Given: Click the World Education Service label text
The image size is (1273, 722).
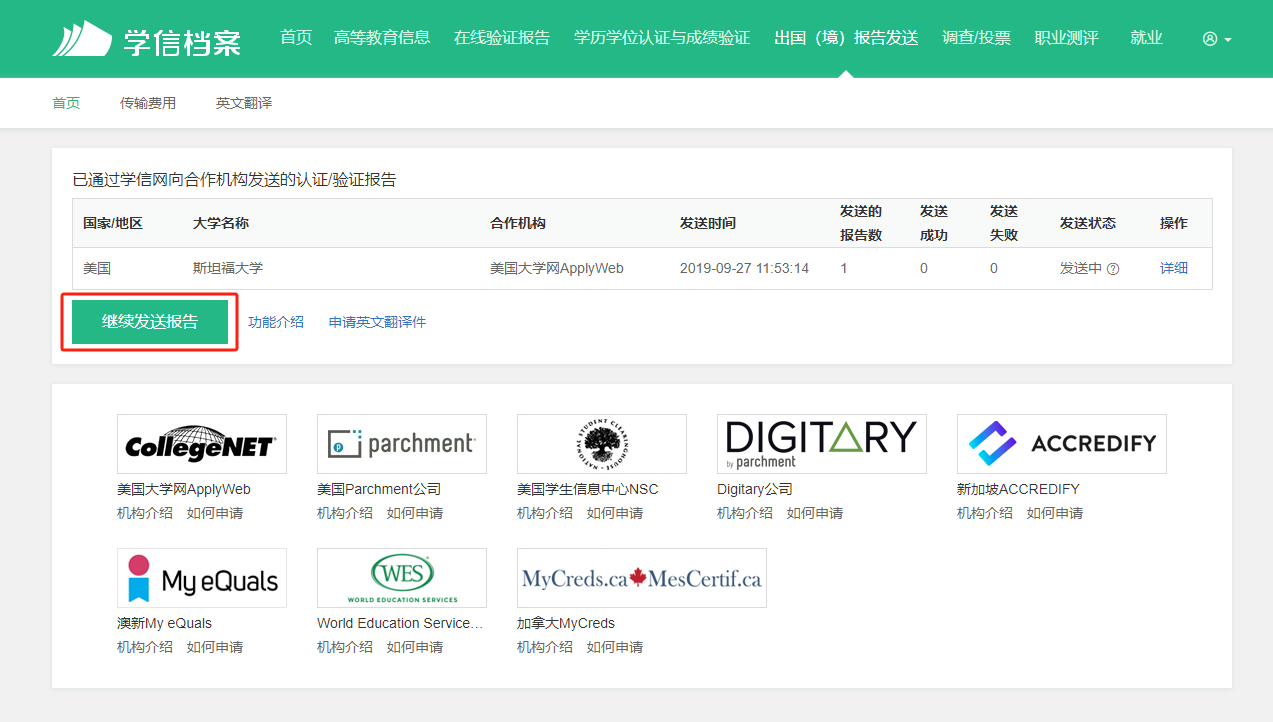Looking at the screenshot, I should pyautogui.click(x=400, y=623).
